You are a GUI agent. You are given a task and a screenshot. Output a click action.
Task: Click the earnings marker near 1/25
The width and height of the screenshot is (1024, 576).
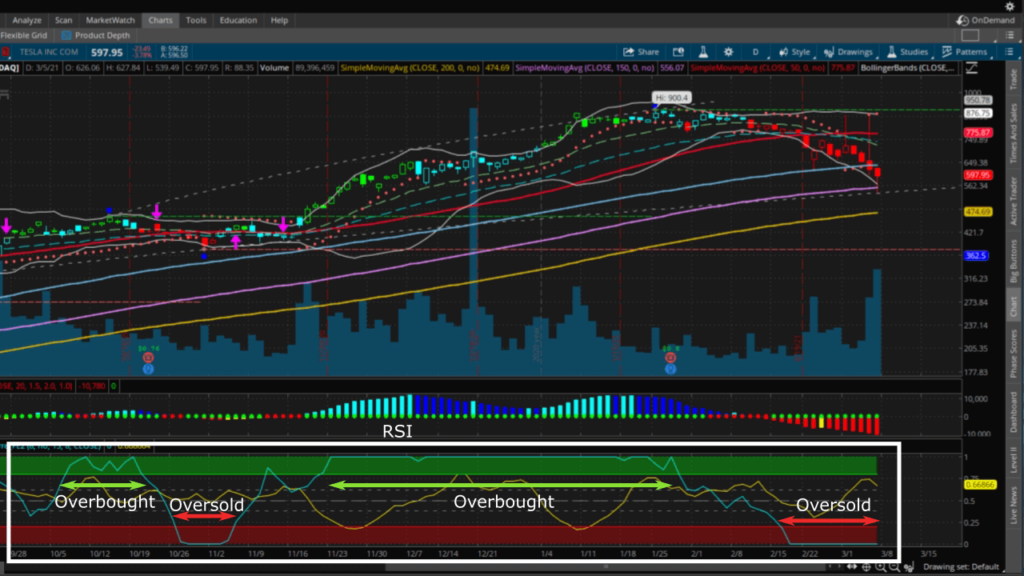[670, 358]
